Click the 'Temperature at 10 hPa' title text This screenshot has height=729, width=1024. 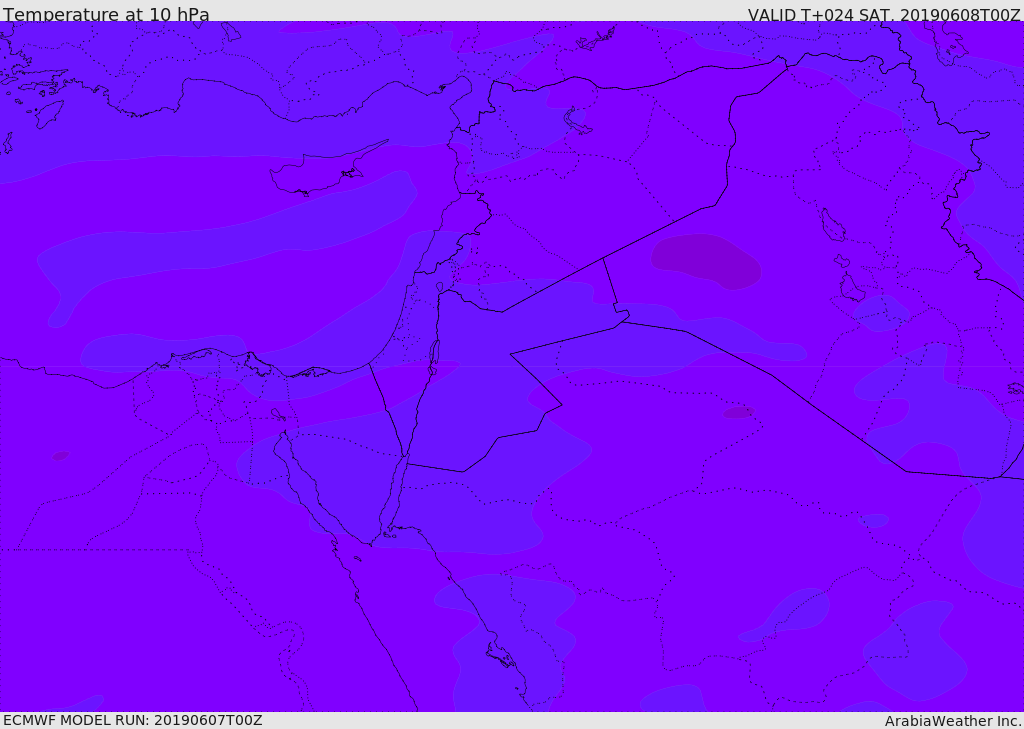(x=106, y=14)
